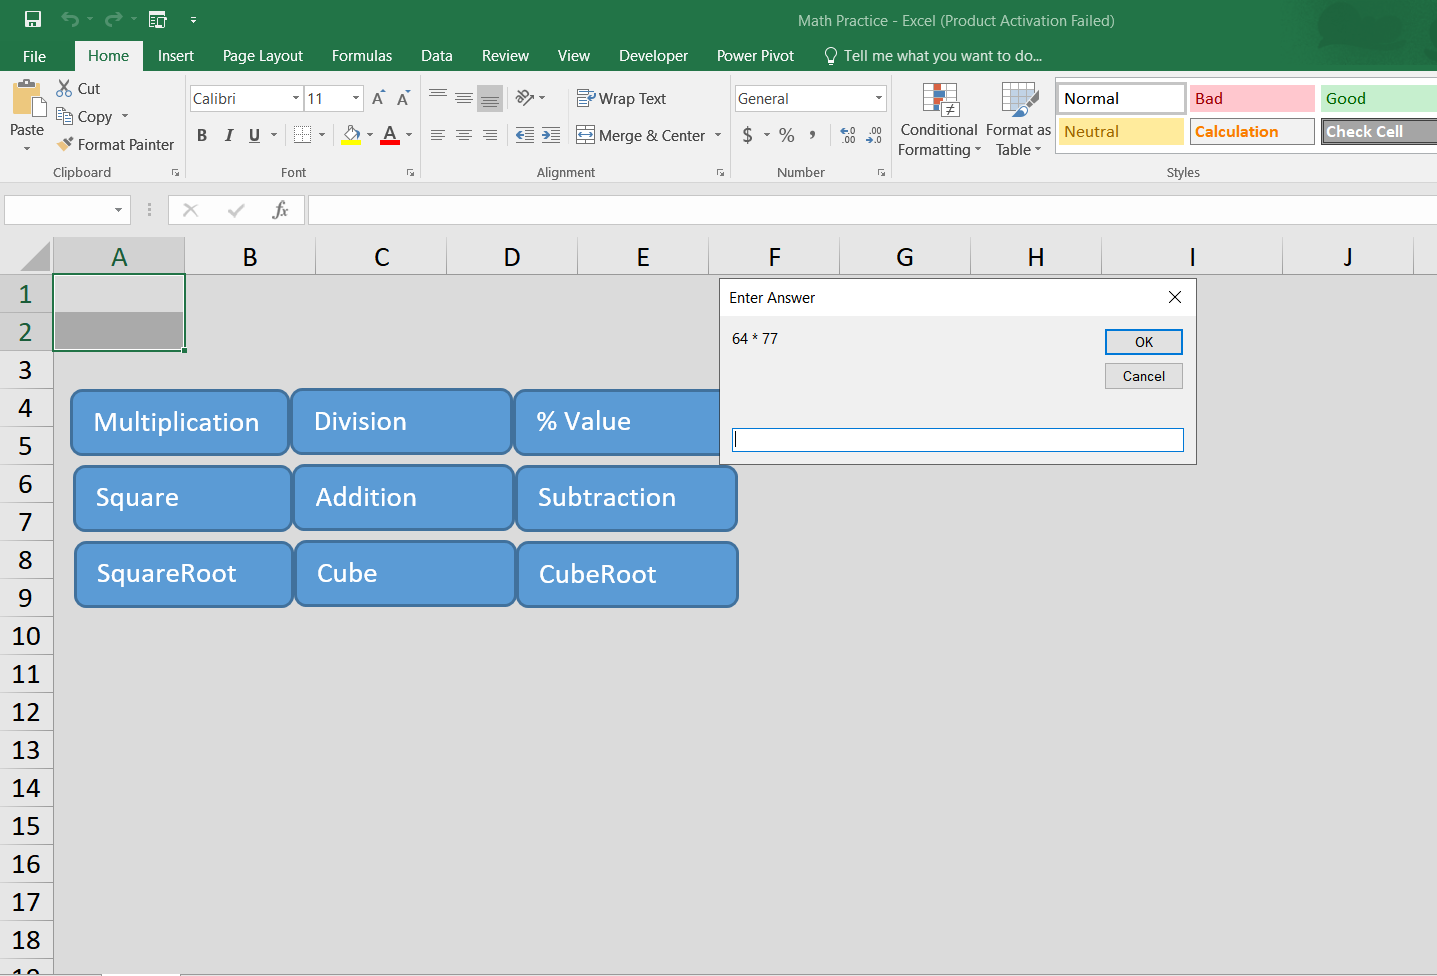The width and height of the screenshot is (1437, 976).
Task: Toggle italic formatting
Action: tap(228, 134)
